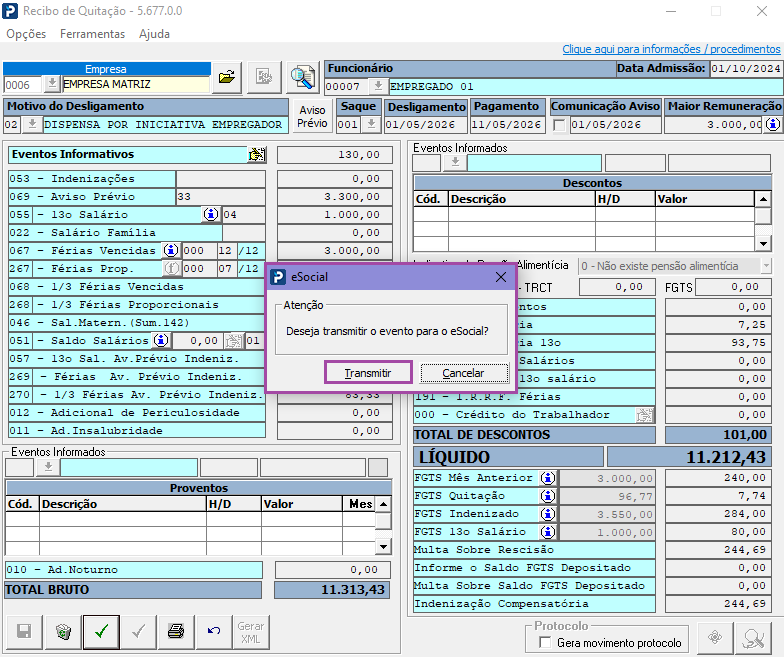Select the 010 - Ad.Noturno row
This screenshot has width=784, height=659.
[134, 570]
